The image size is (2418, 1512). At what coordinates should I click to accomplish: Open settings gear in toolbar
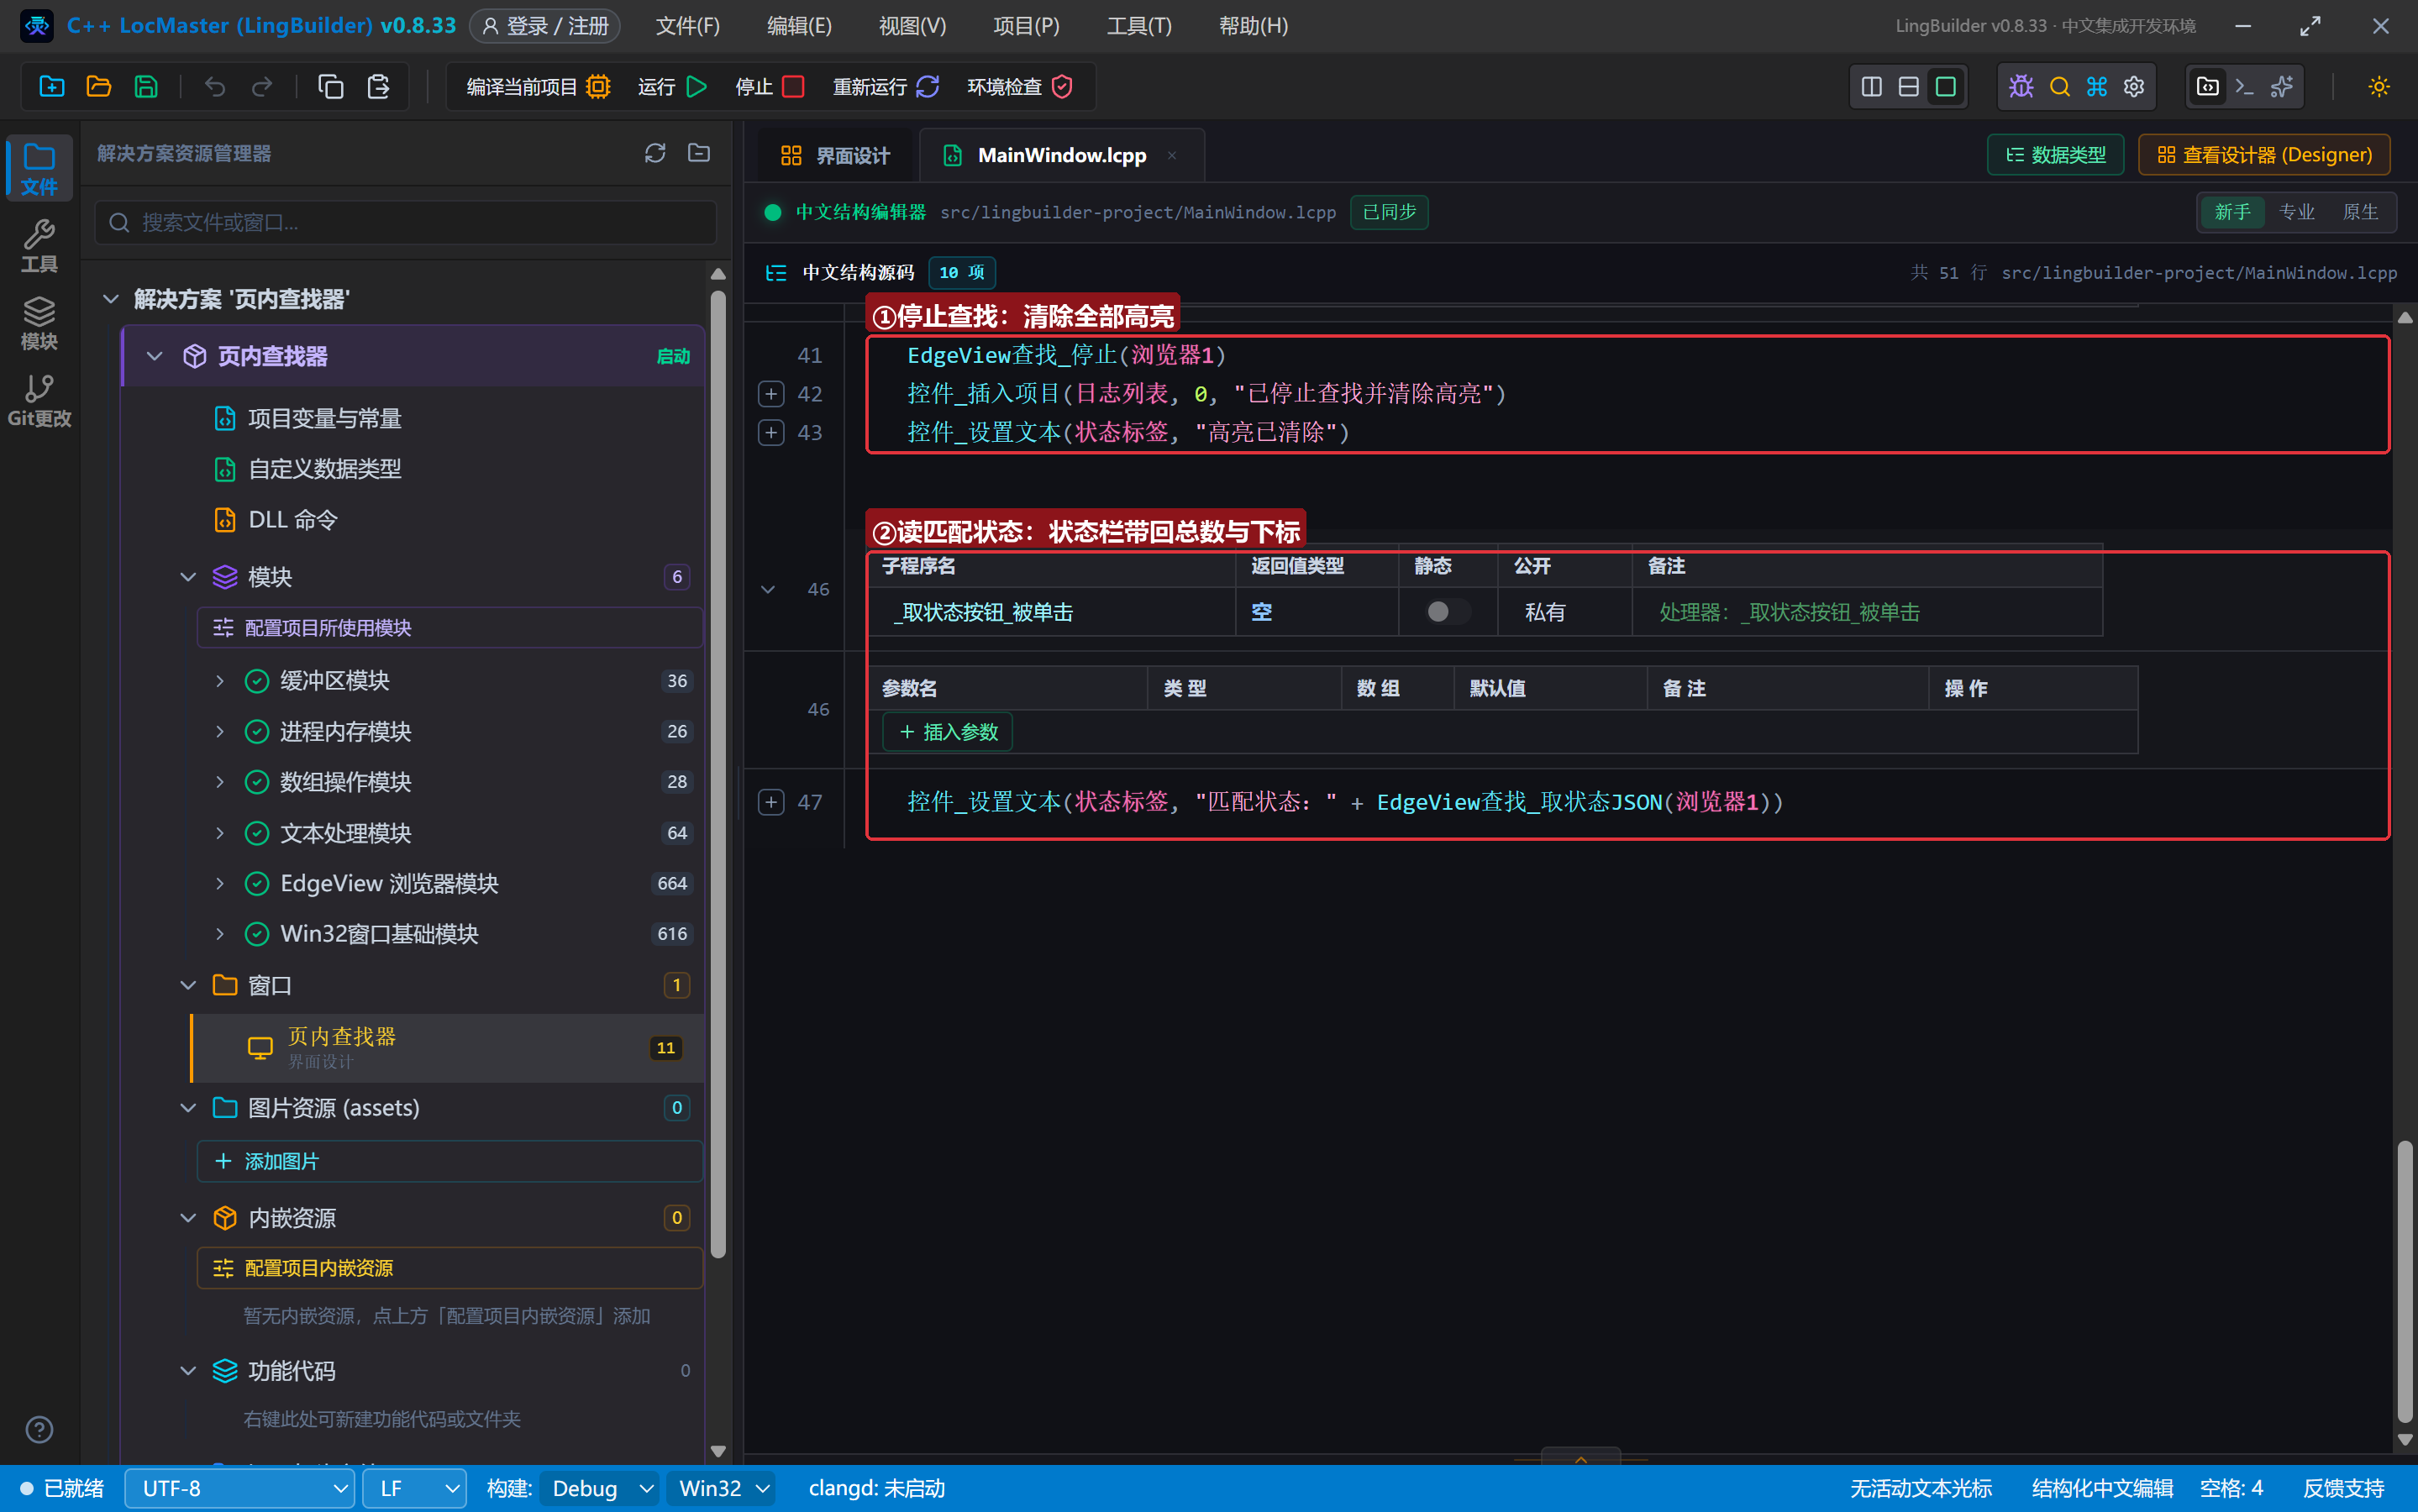(x=2134, y=87)
